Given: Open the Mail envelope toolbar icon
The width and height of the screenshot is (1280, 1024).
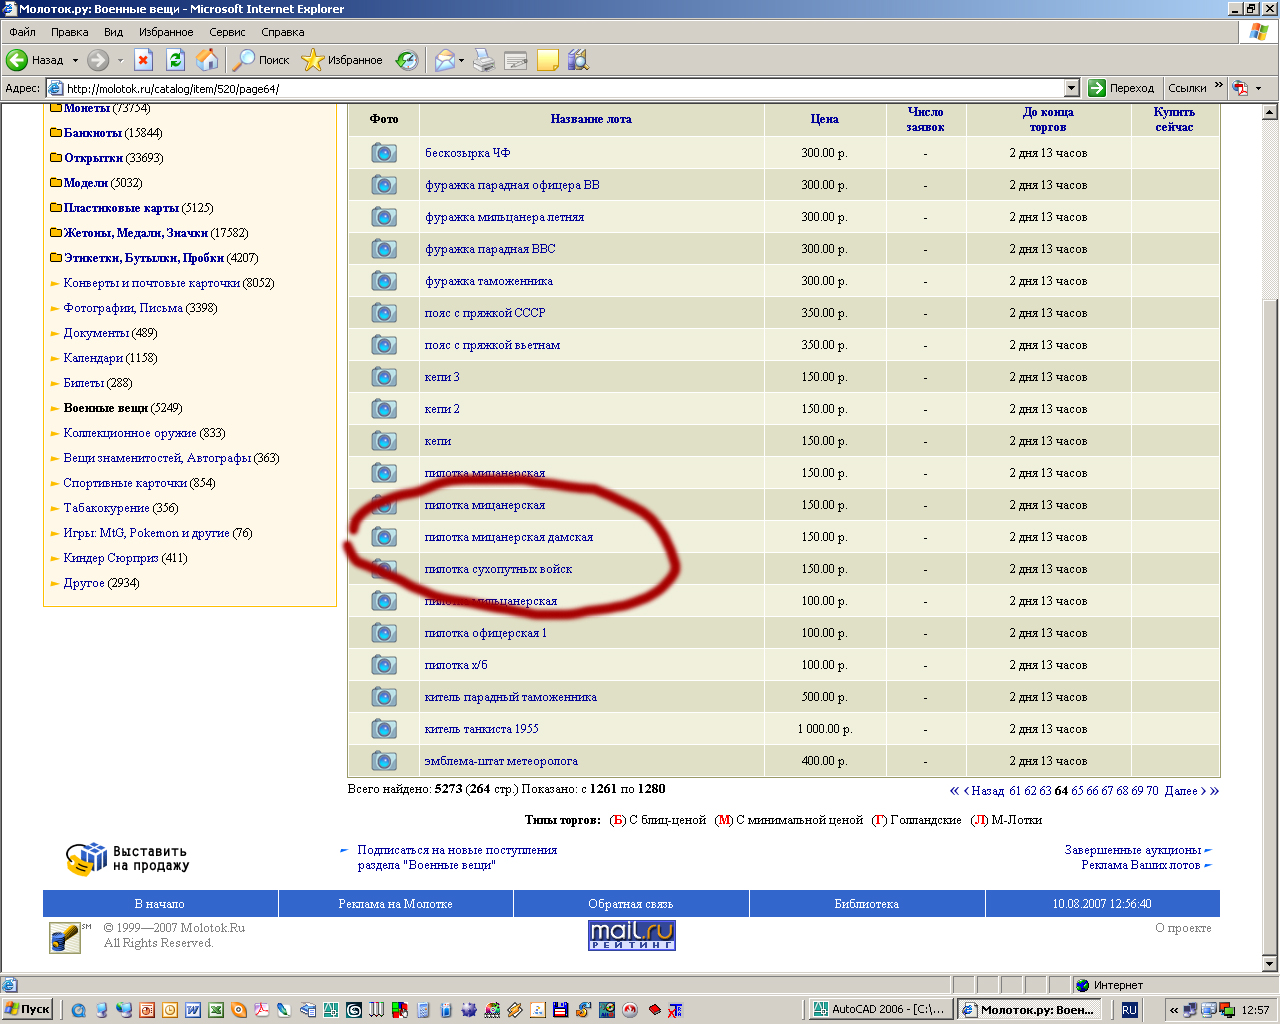Looking at the screenshot, I should click(x=444, y=60).
